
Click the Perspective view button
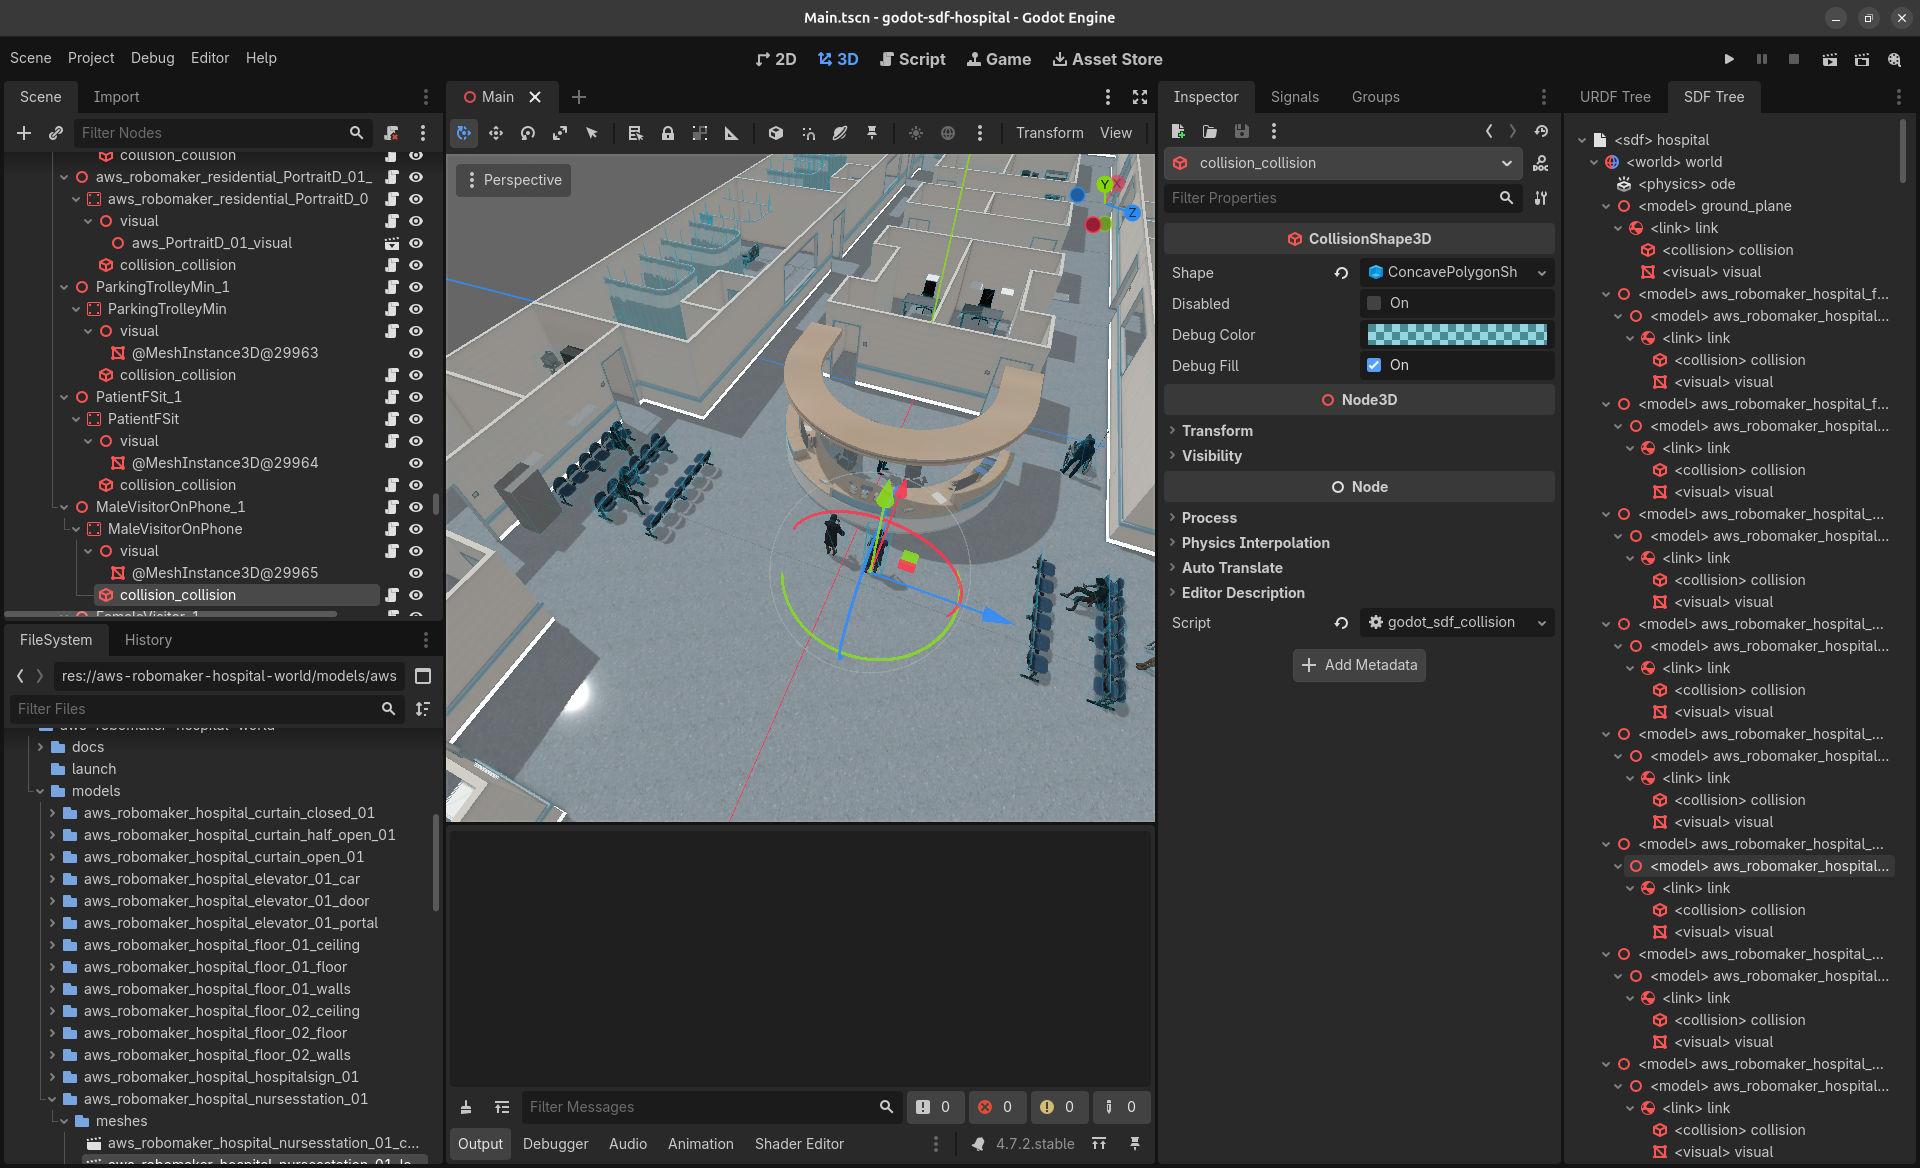pos(514,180)
